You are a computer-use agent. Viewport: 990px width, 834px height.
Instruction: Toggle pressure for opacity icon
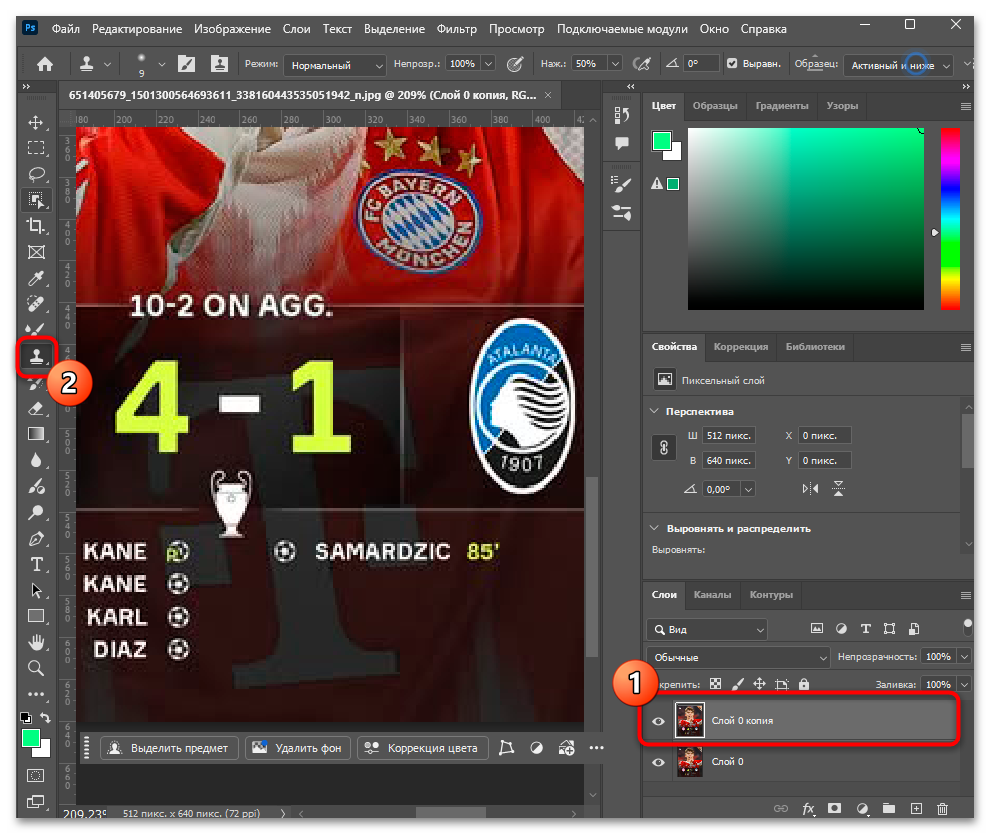pos(515,64)
